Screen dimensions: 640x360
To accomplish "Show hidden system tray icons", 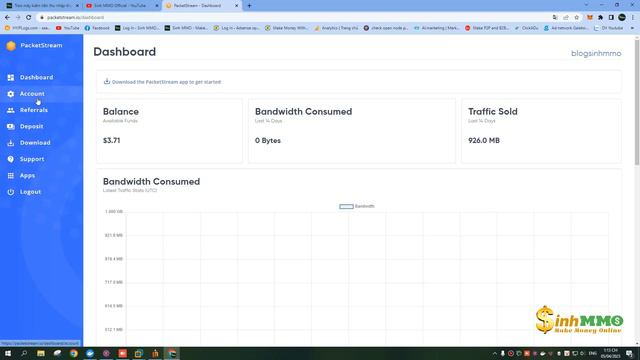I will coord(495,353).
